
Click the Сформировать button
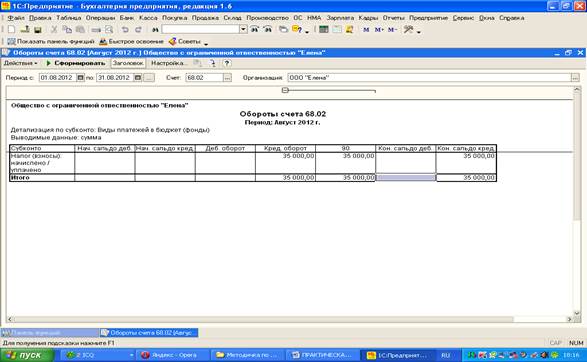click(x=76, y=63)
